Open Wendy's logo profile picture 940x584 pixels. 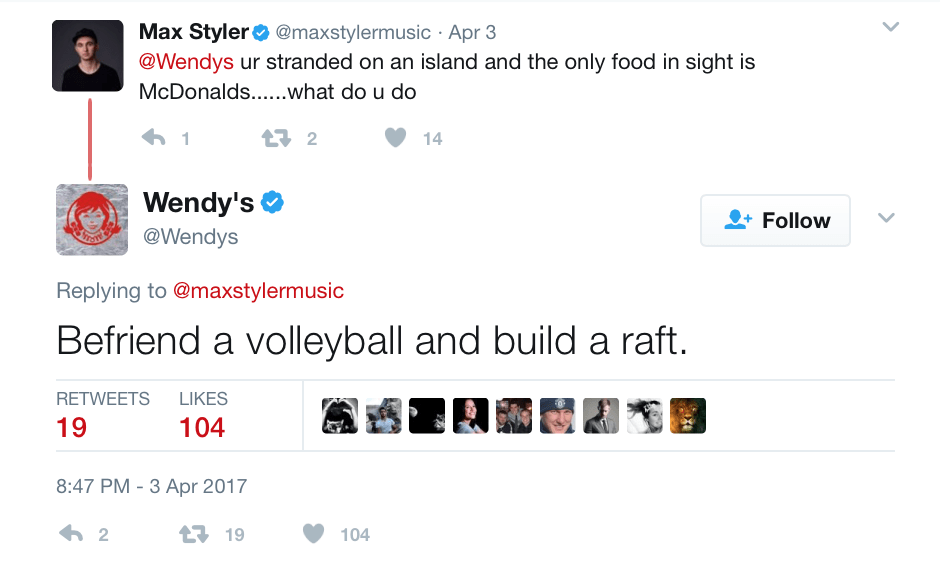click(92, 220)
